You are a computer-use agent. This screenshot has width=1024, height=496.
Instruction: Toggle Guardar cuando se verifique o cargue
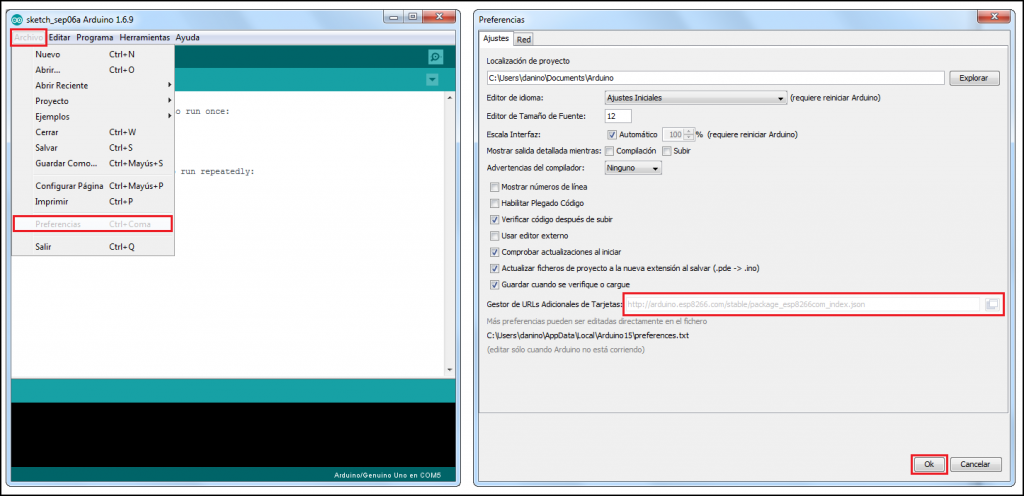(x=494, y=285)
